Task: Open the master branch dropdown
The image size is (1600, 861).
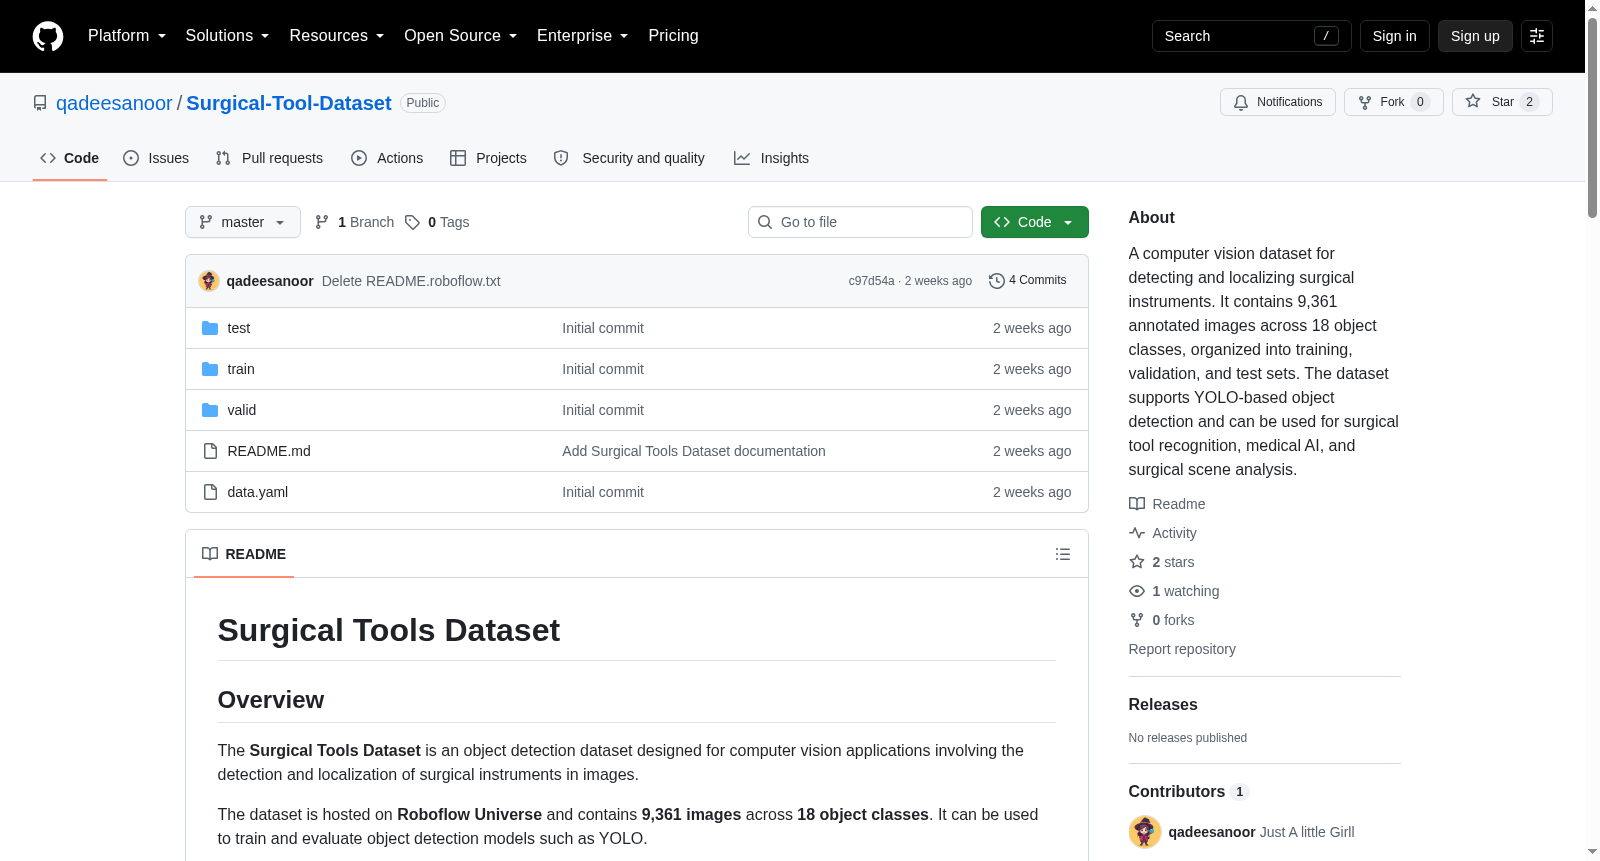Action: (243, 222)
